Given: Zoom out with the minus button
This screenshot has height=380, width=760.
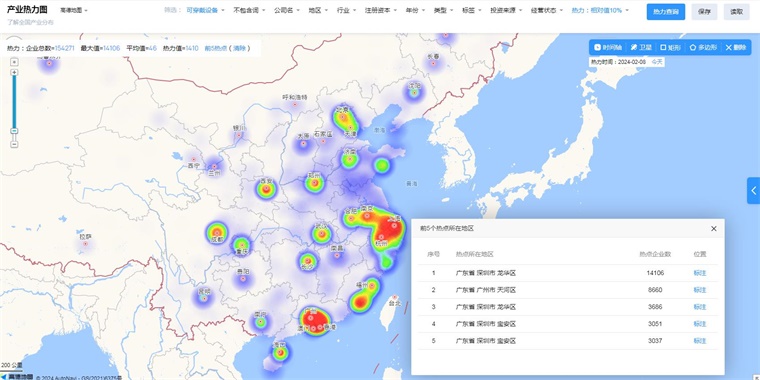Looking at the screenshot, I should tap(15, 144).
